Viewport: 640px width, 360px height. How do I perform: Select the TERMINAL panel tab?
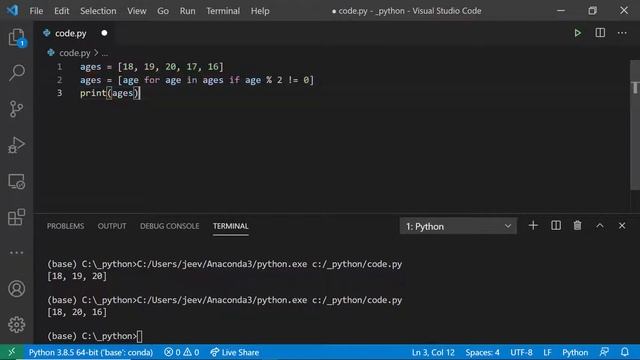click(230, 226)
